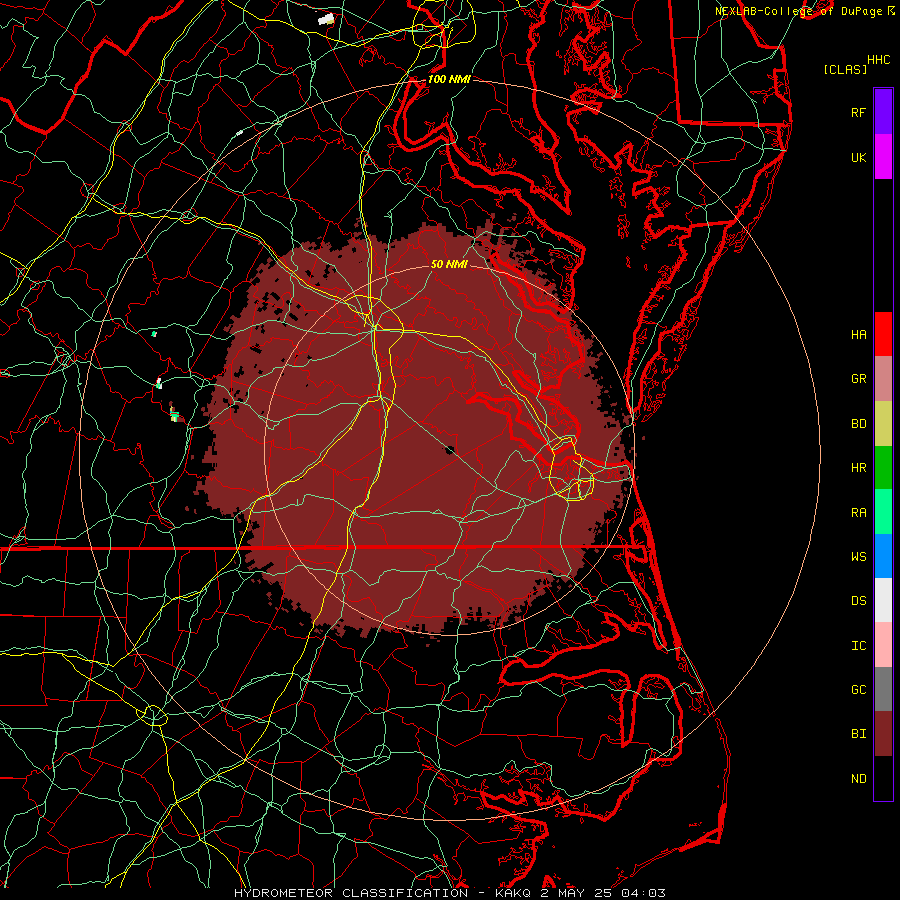Click the GR pink legend swatch
Viewport: 900px width, 900px height.
tap(883, 379)
